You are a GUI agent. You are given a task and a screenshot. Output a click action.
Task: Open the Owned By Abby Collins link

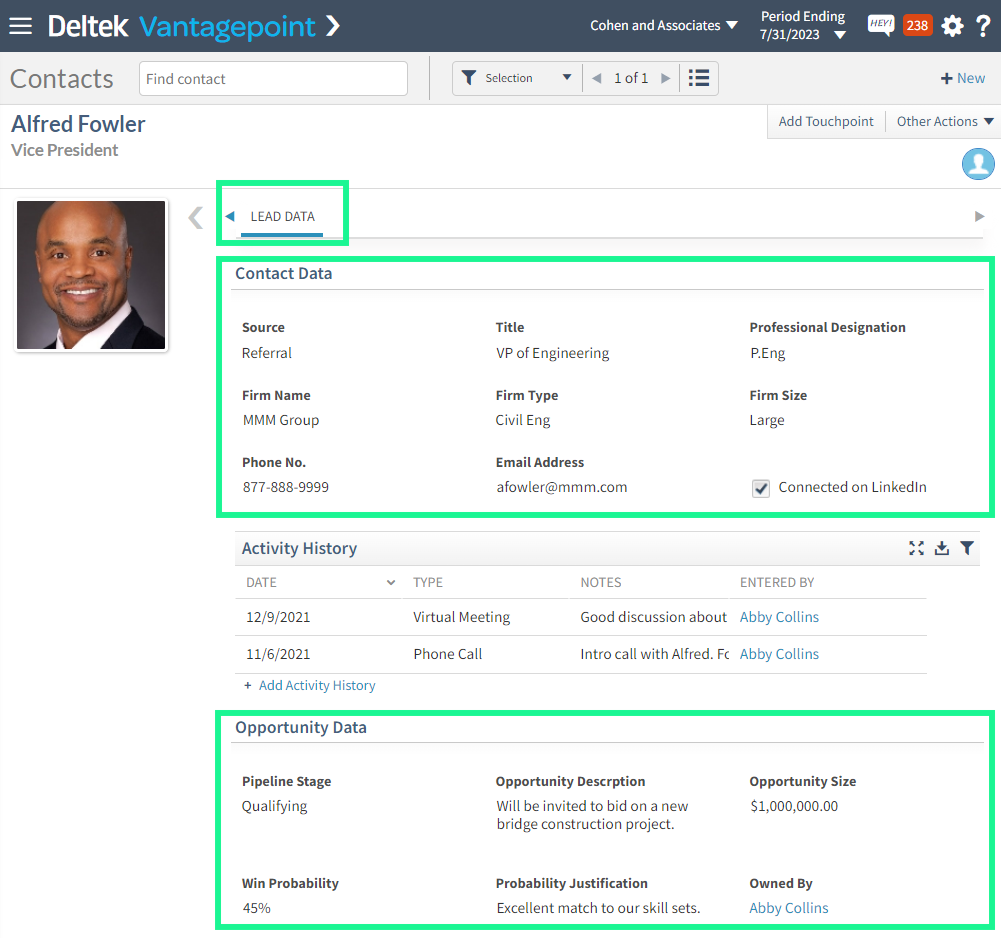[x=788, y=908]
